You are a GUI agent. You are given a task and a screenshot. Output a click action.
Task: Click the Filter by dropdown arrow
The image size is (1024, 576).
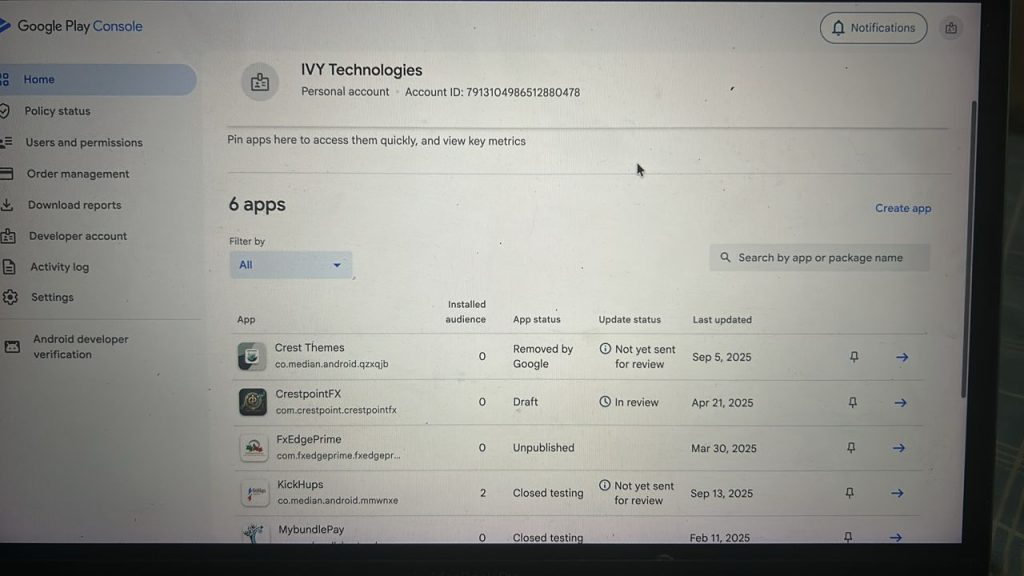click(x=337, y=265)
